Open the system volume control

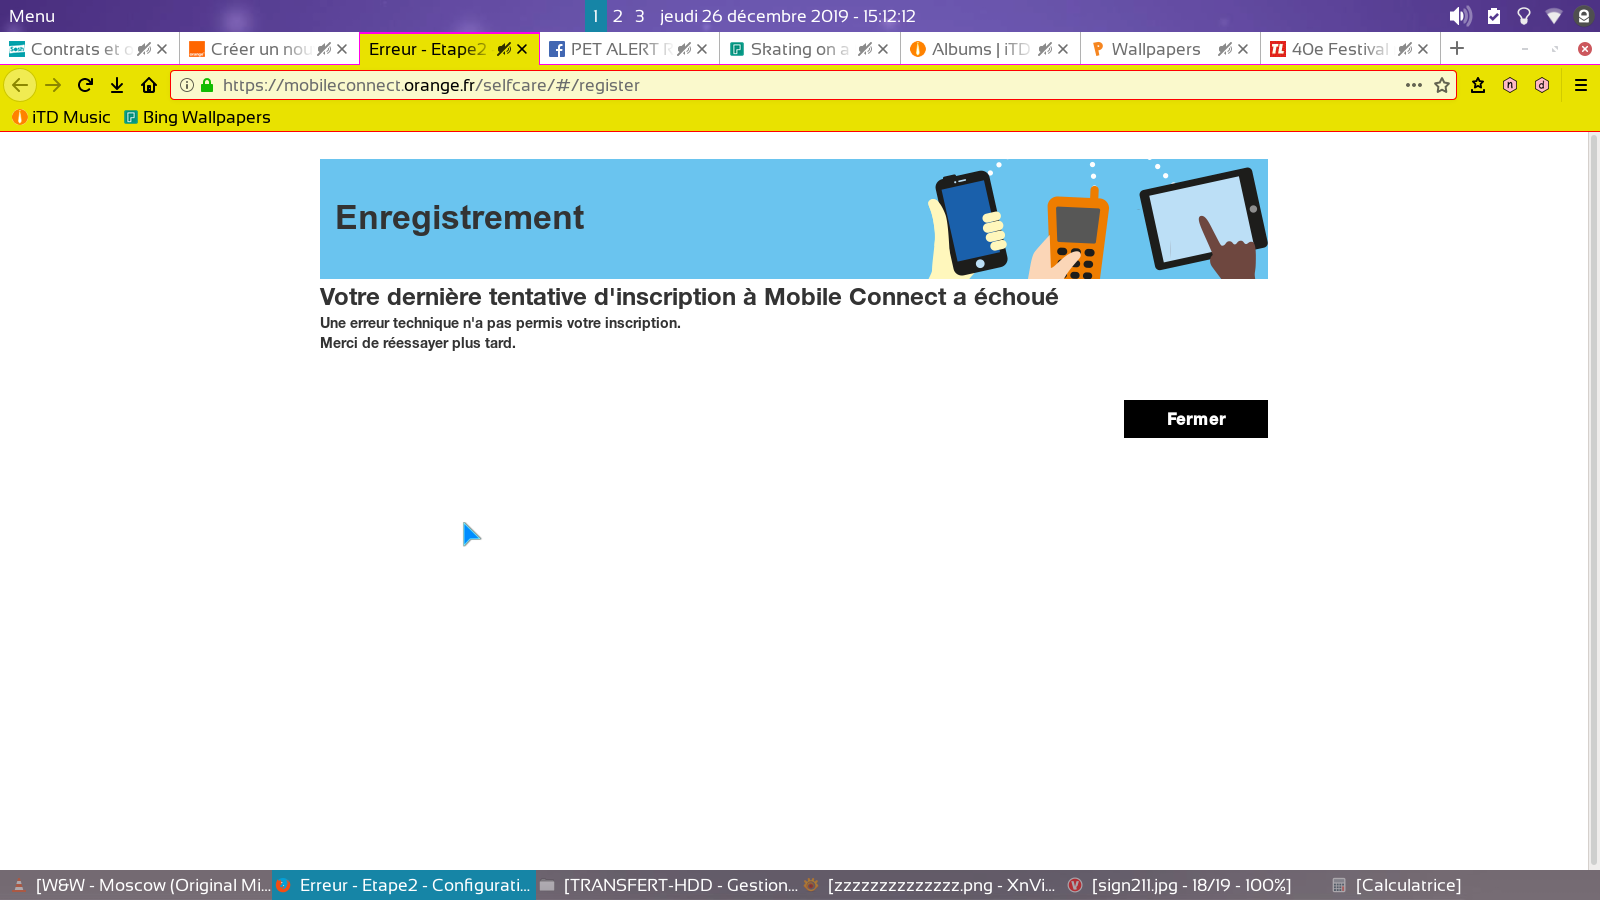[x=1460, y=16]
